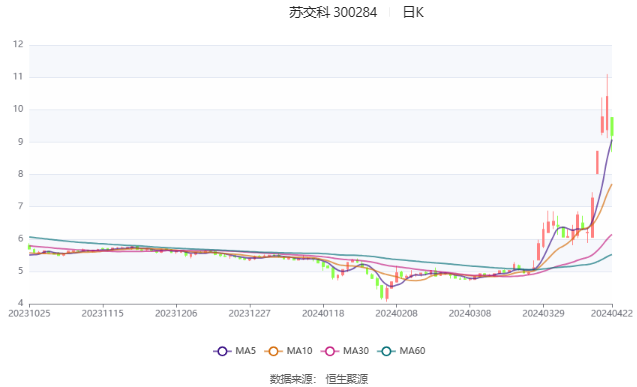Screen dimensions: 637x387
Task: Toggle the MA5 legend series
Action: [x=234, y=351]
